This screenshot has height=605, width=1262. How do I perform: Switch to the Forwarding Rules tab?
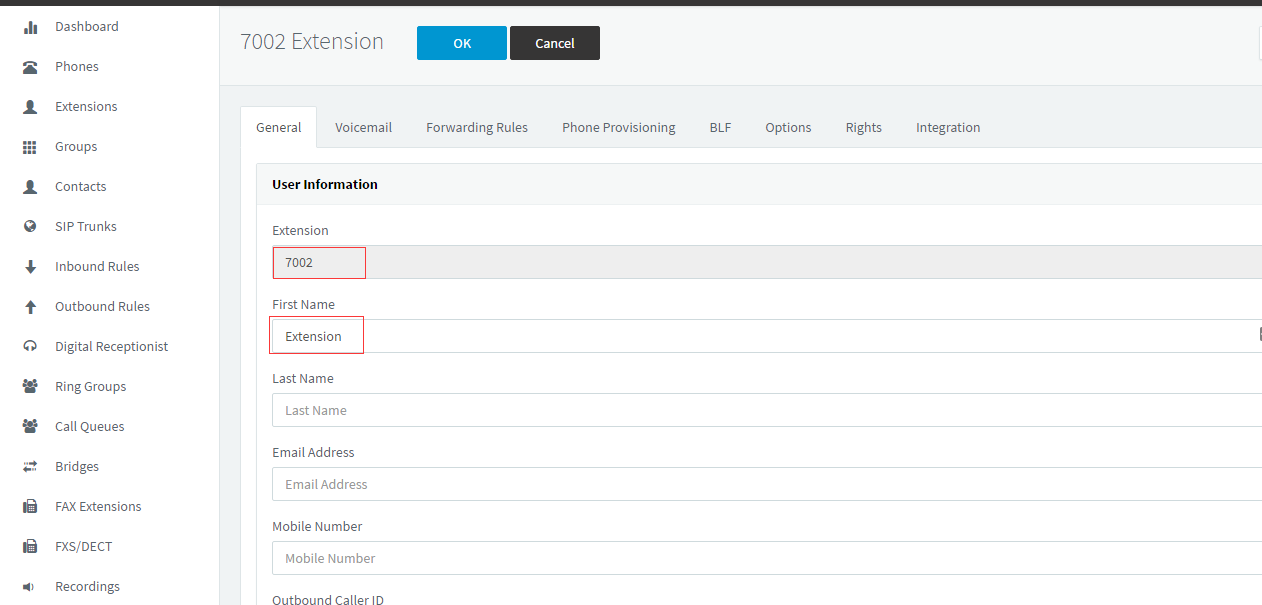coord(477,127)
